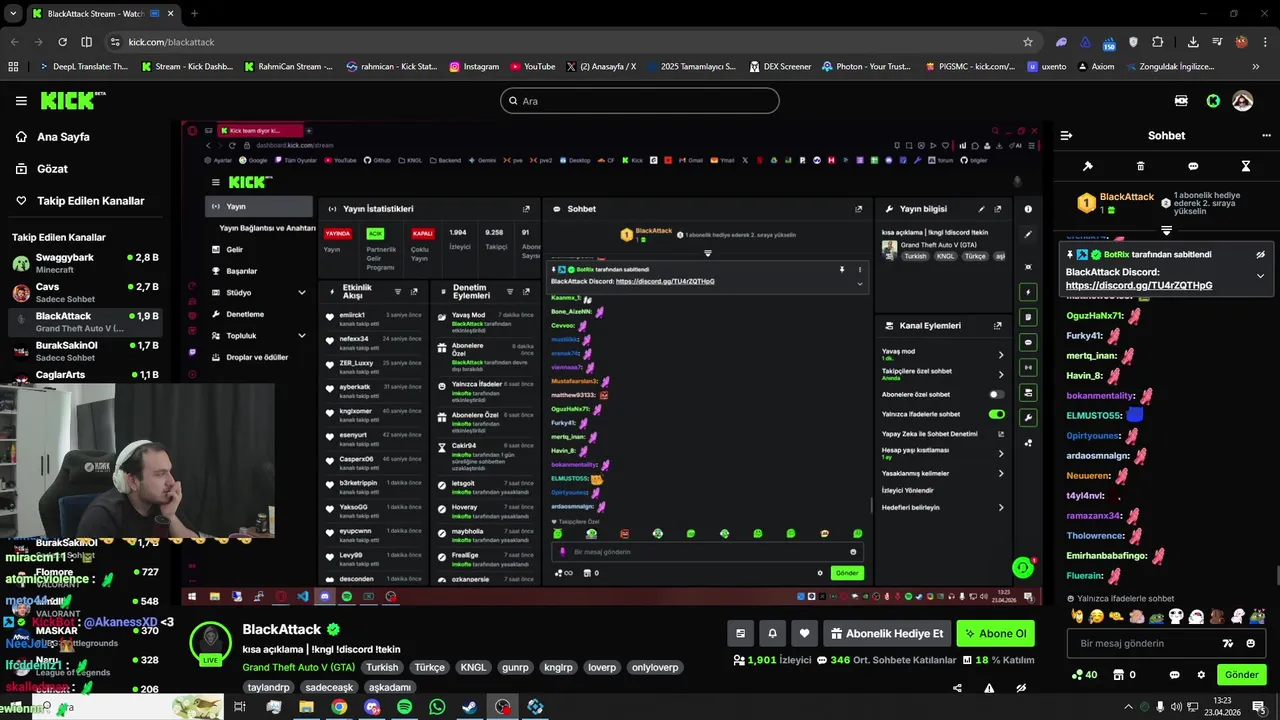Select the Turkish category tag
The height and width of the screenshot is (720, 1280).
pos(382,667)
